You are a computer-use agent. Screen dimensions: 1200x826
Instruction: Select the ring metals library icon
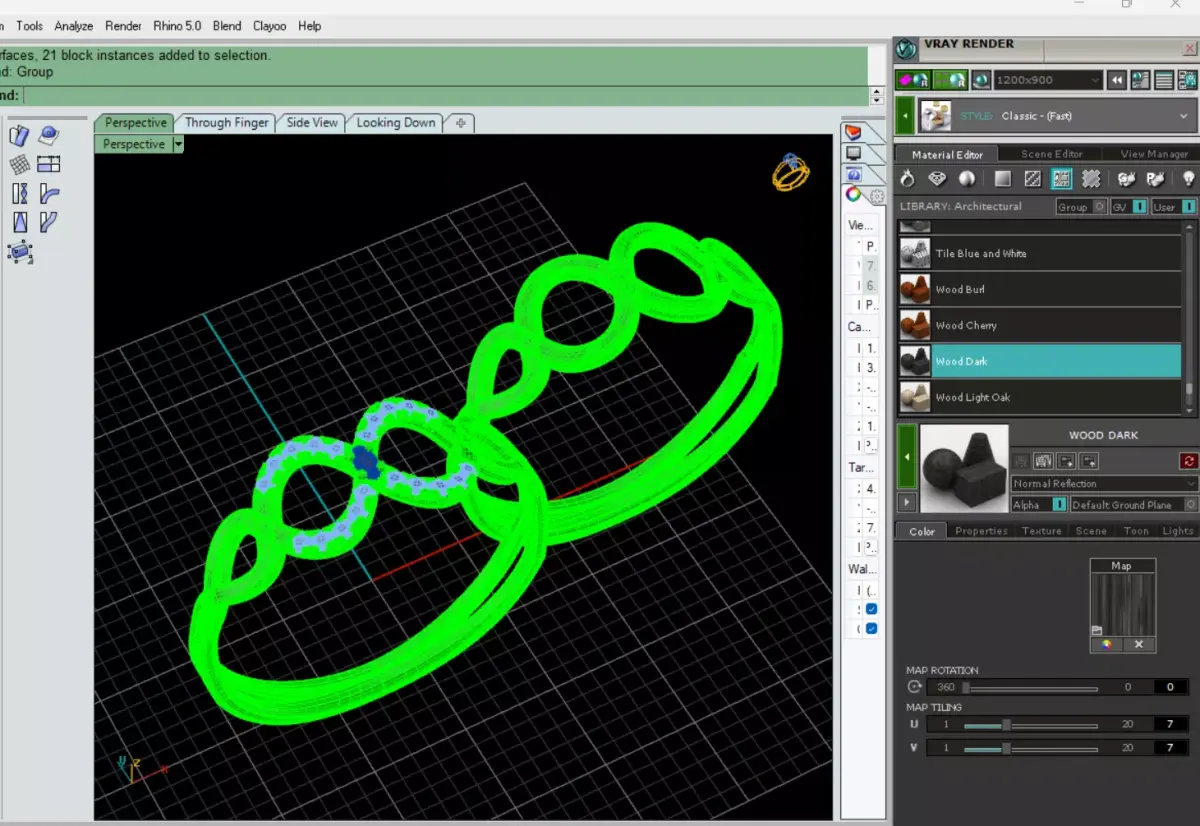(x=907, y=179)
